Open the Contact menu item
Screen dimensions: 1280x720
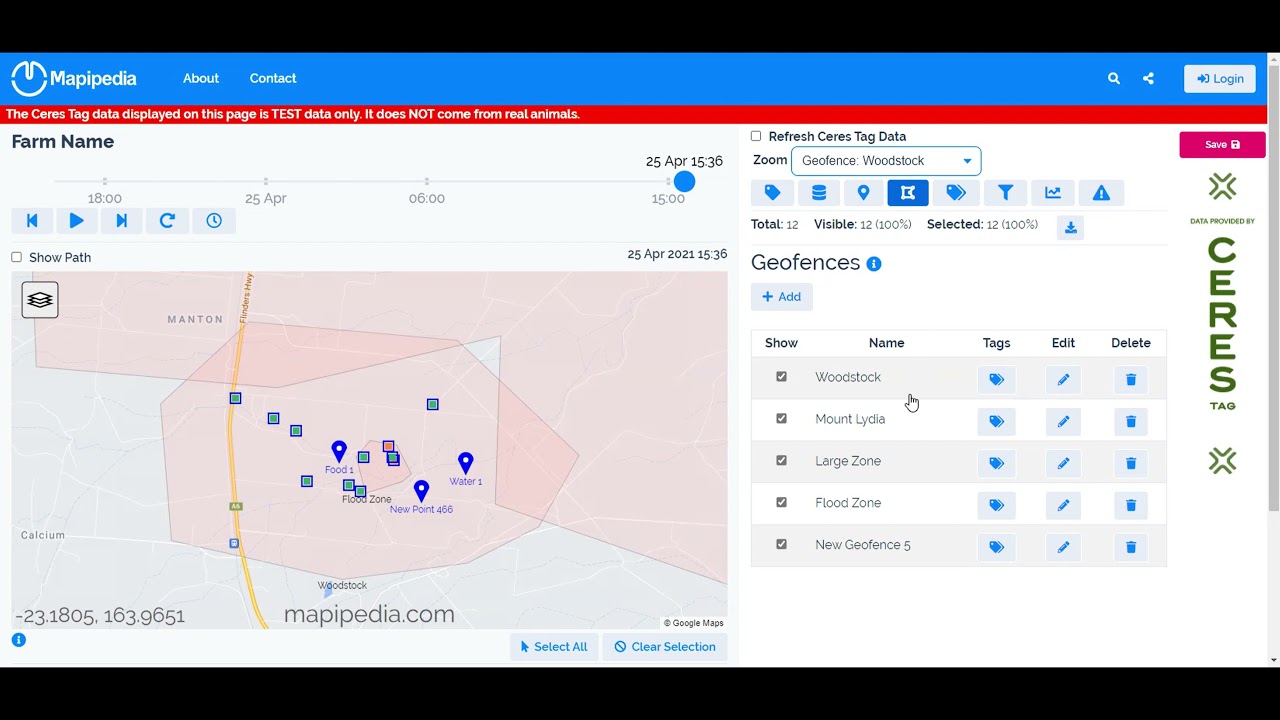273,78
